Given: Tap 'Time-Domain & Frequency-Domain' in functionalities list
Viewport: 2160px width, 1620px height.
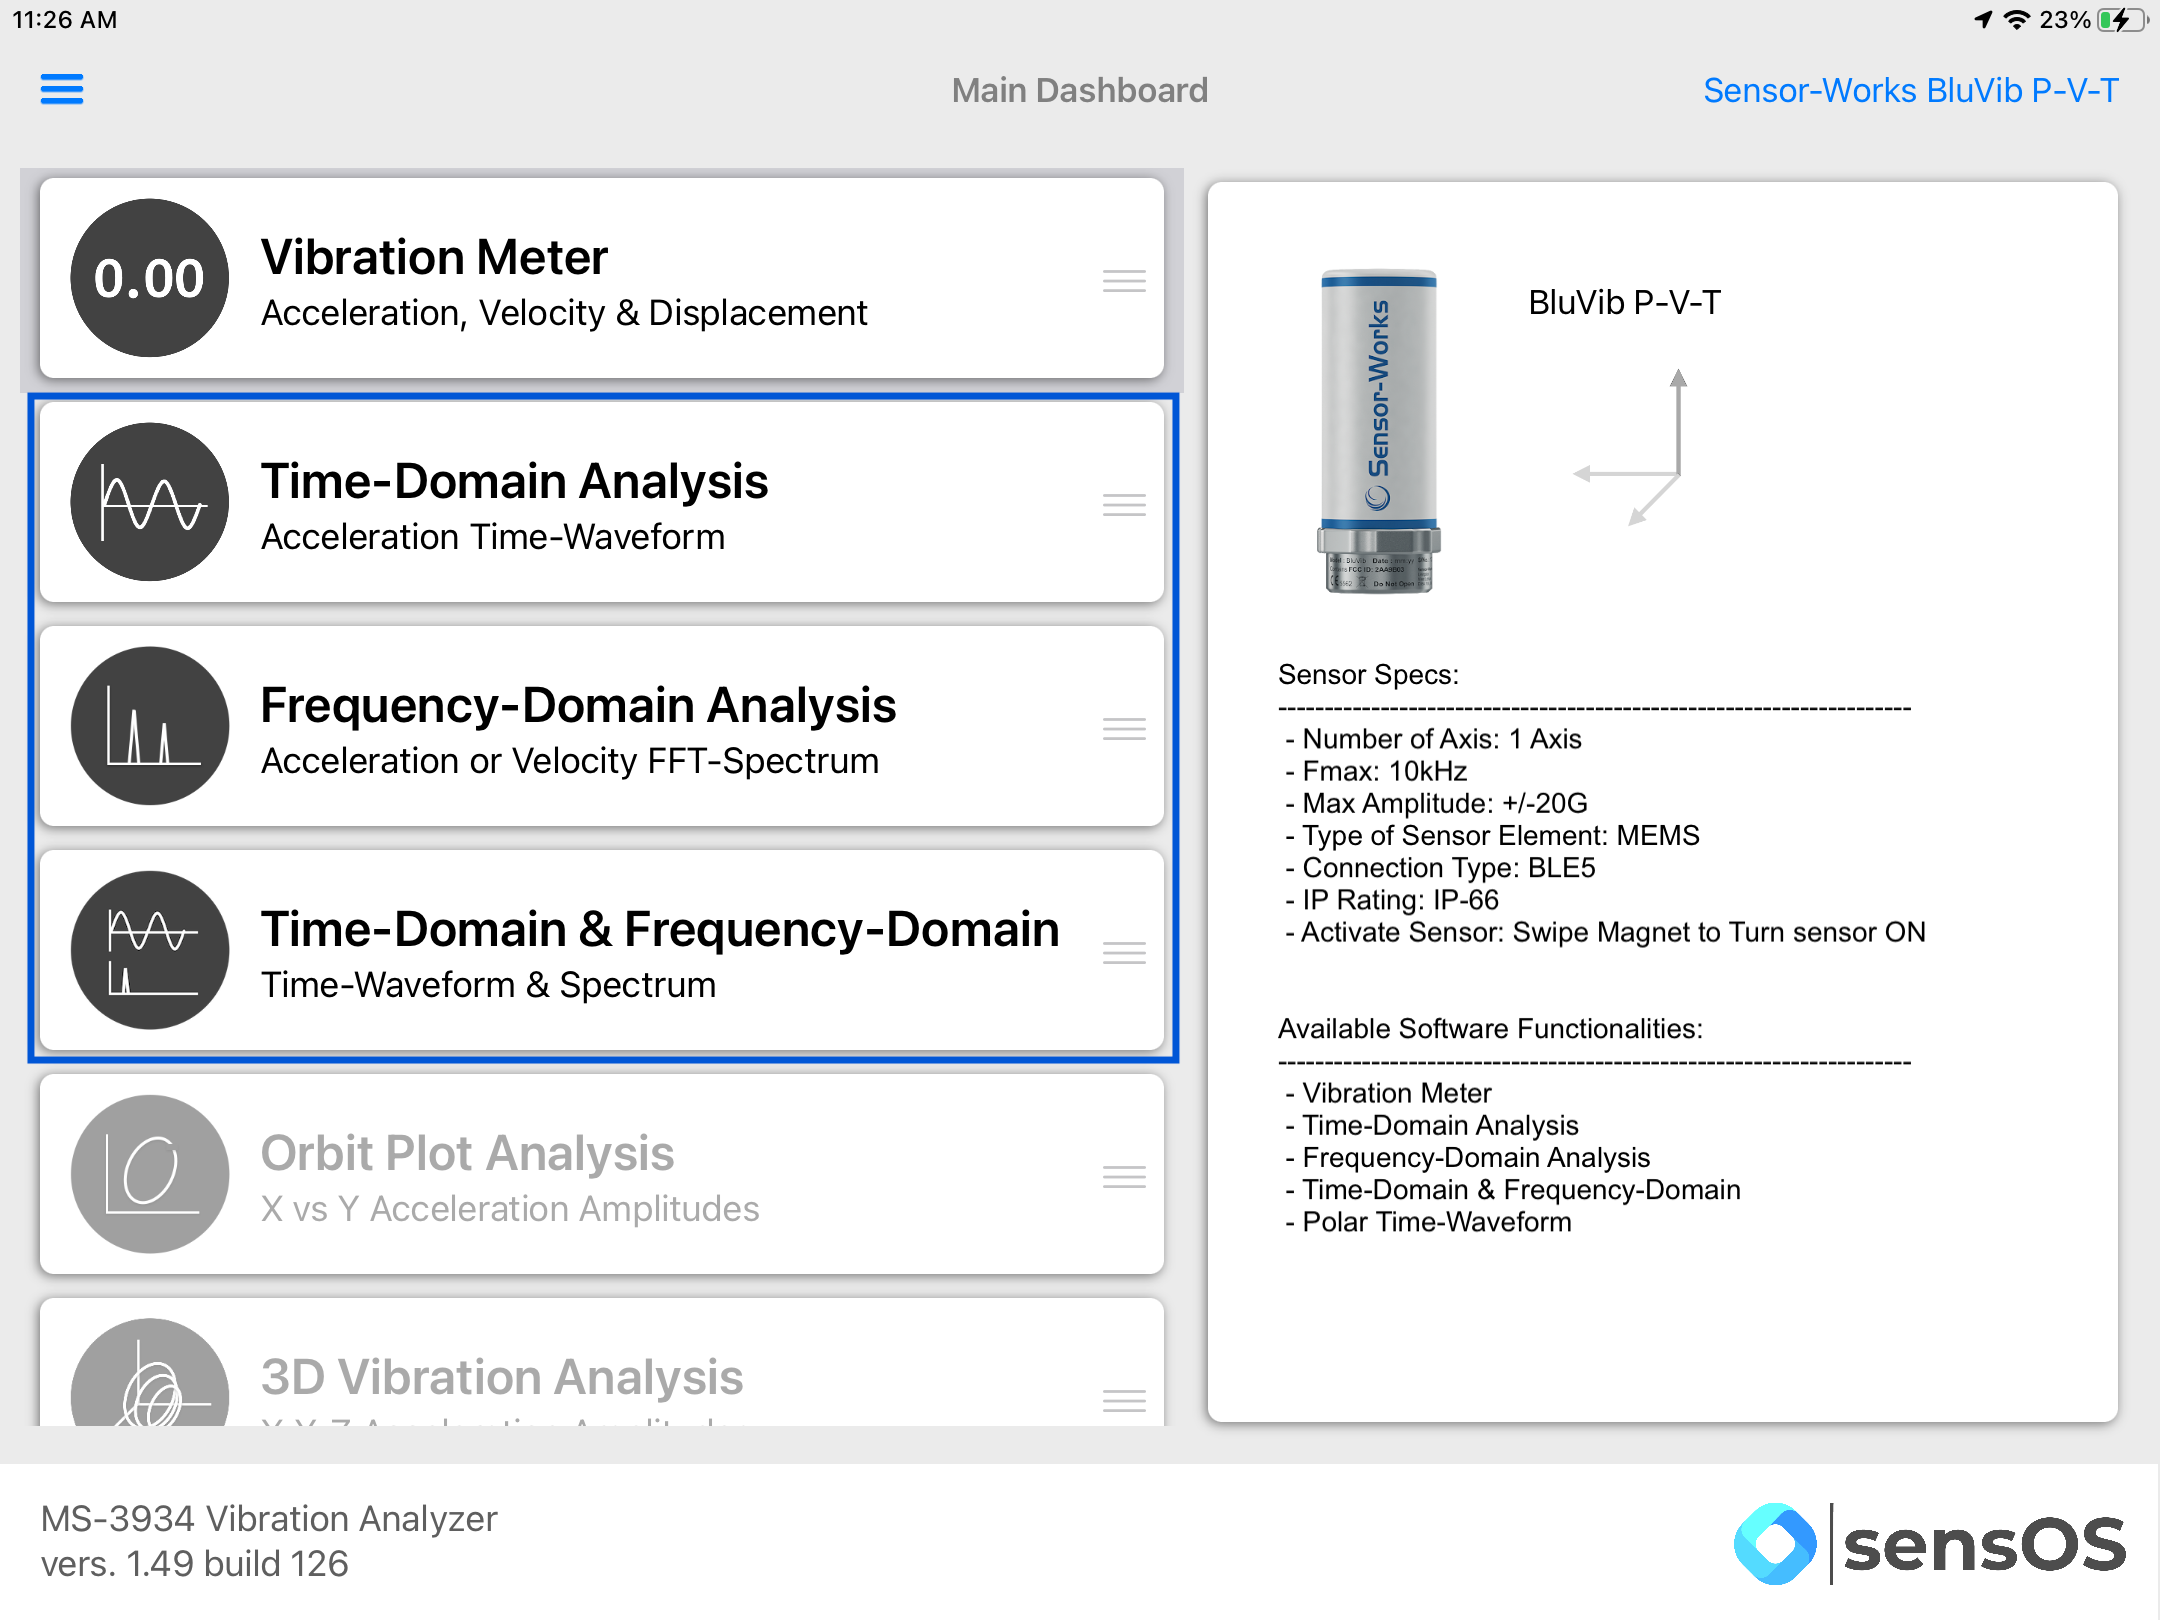Looking at the screenshot, I should pos(1513,1189).
